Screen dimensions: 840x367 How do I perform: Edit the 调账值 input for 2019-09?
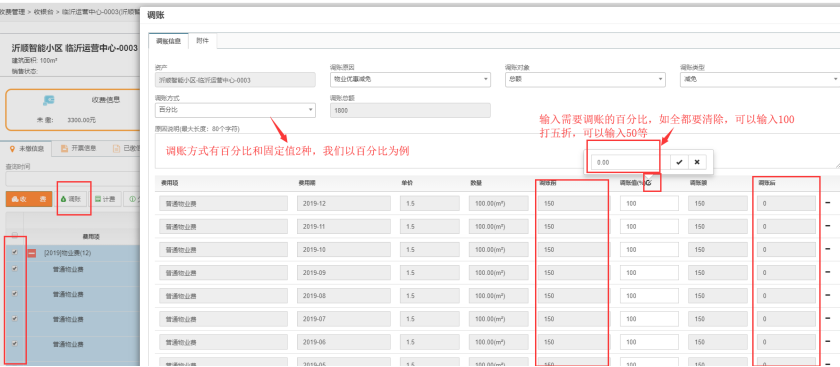tap(649, 273)
